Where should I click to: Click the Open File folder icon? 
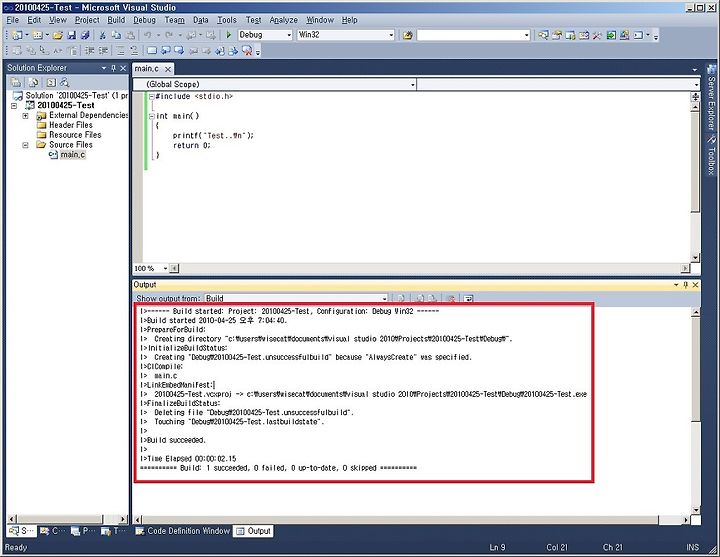tap(58, 35)
